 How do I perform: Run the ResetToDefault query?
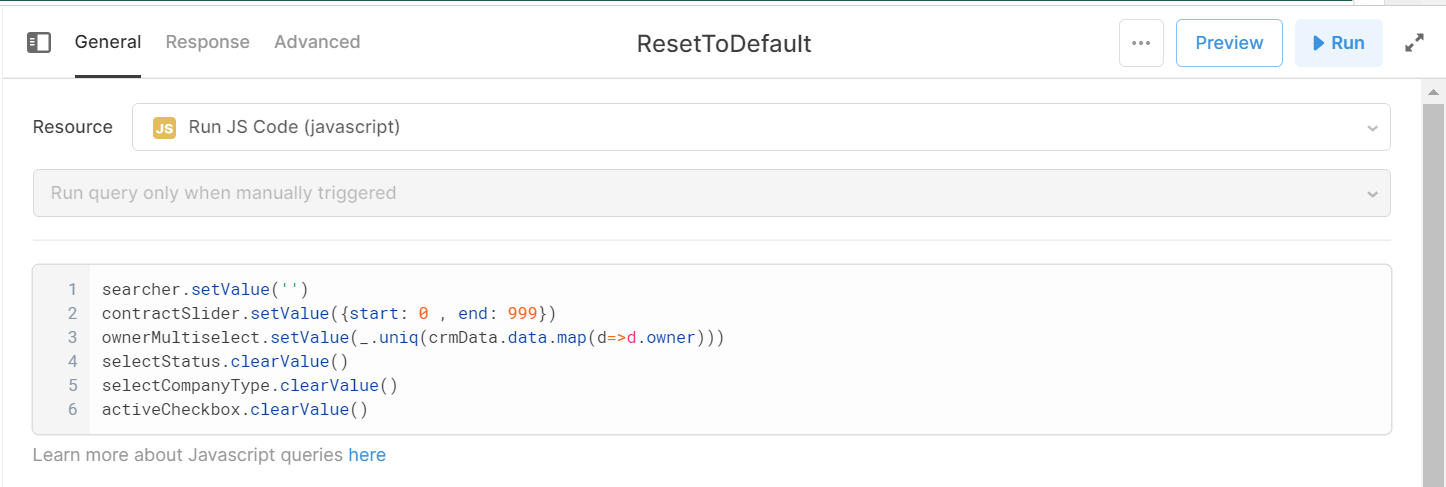click(x=1338, y=43)
